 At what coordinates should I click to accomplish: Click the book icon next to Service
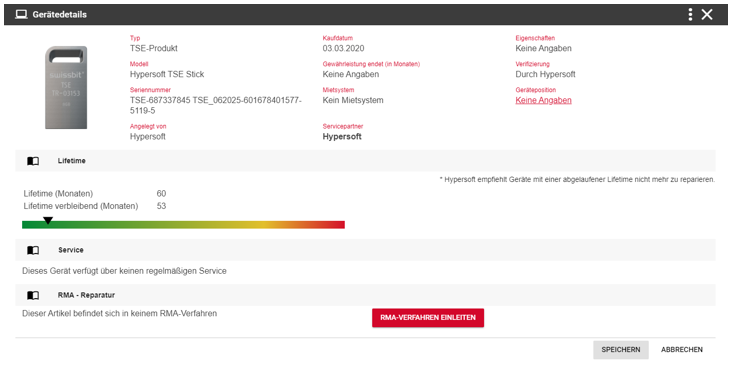pyautogui.click(x=33, y=250)
